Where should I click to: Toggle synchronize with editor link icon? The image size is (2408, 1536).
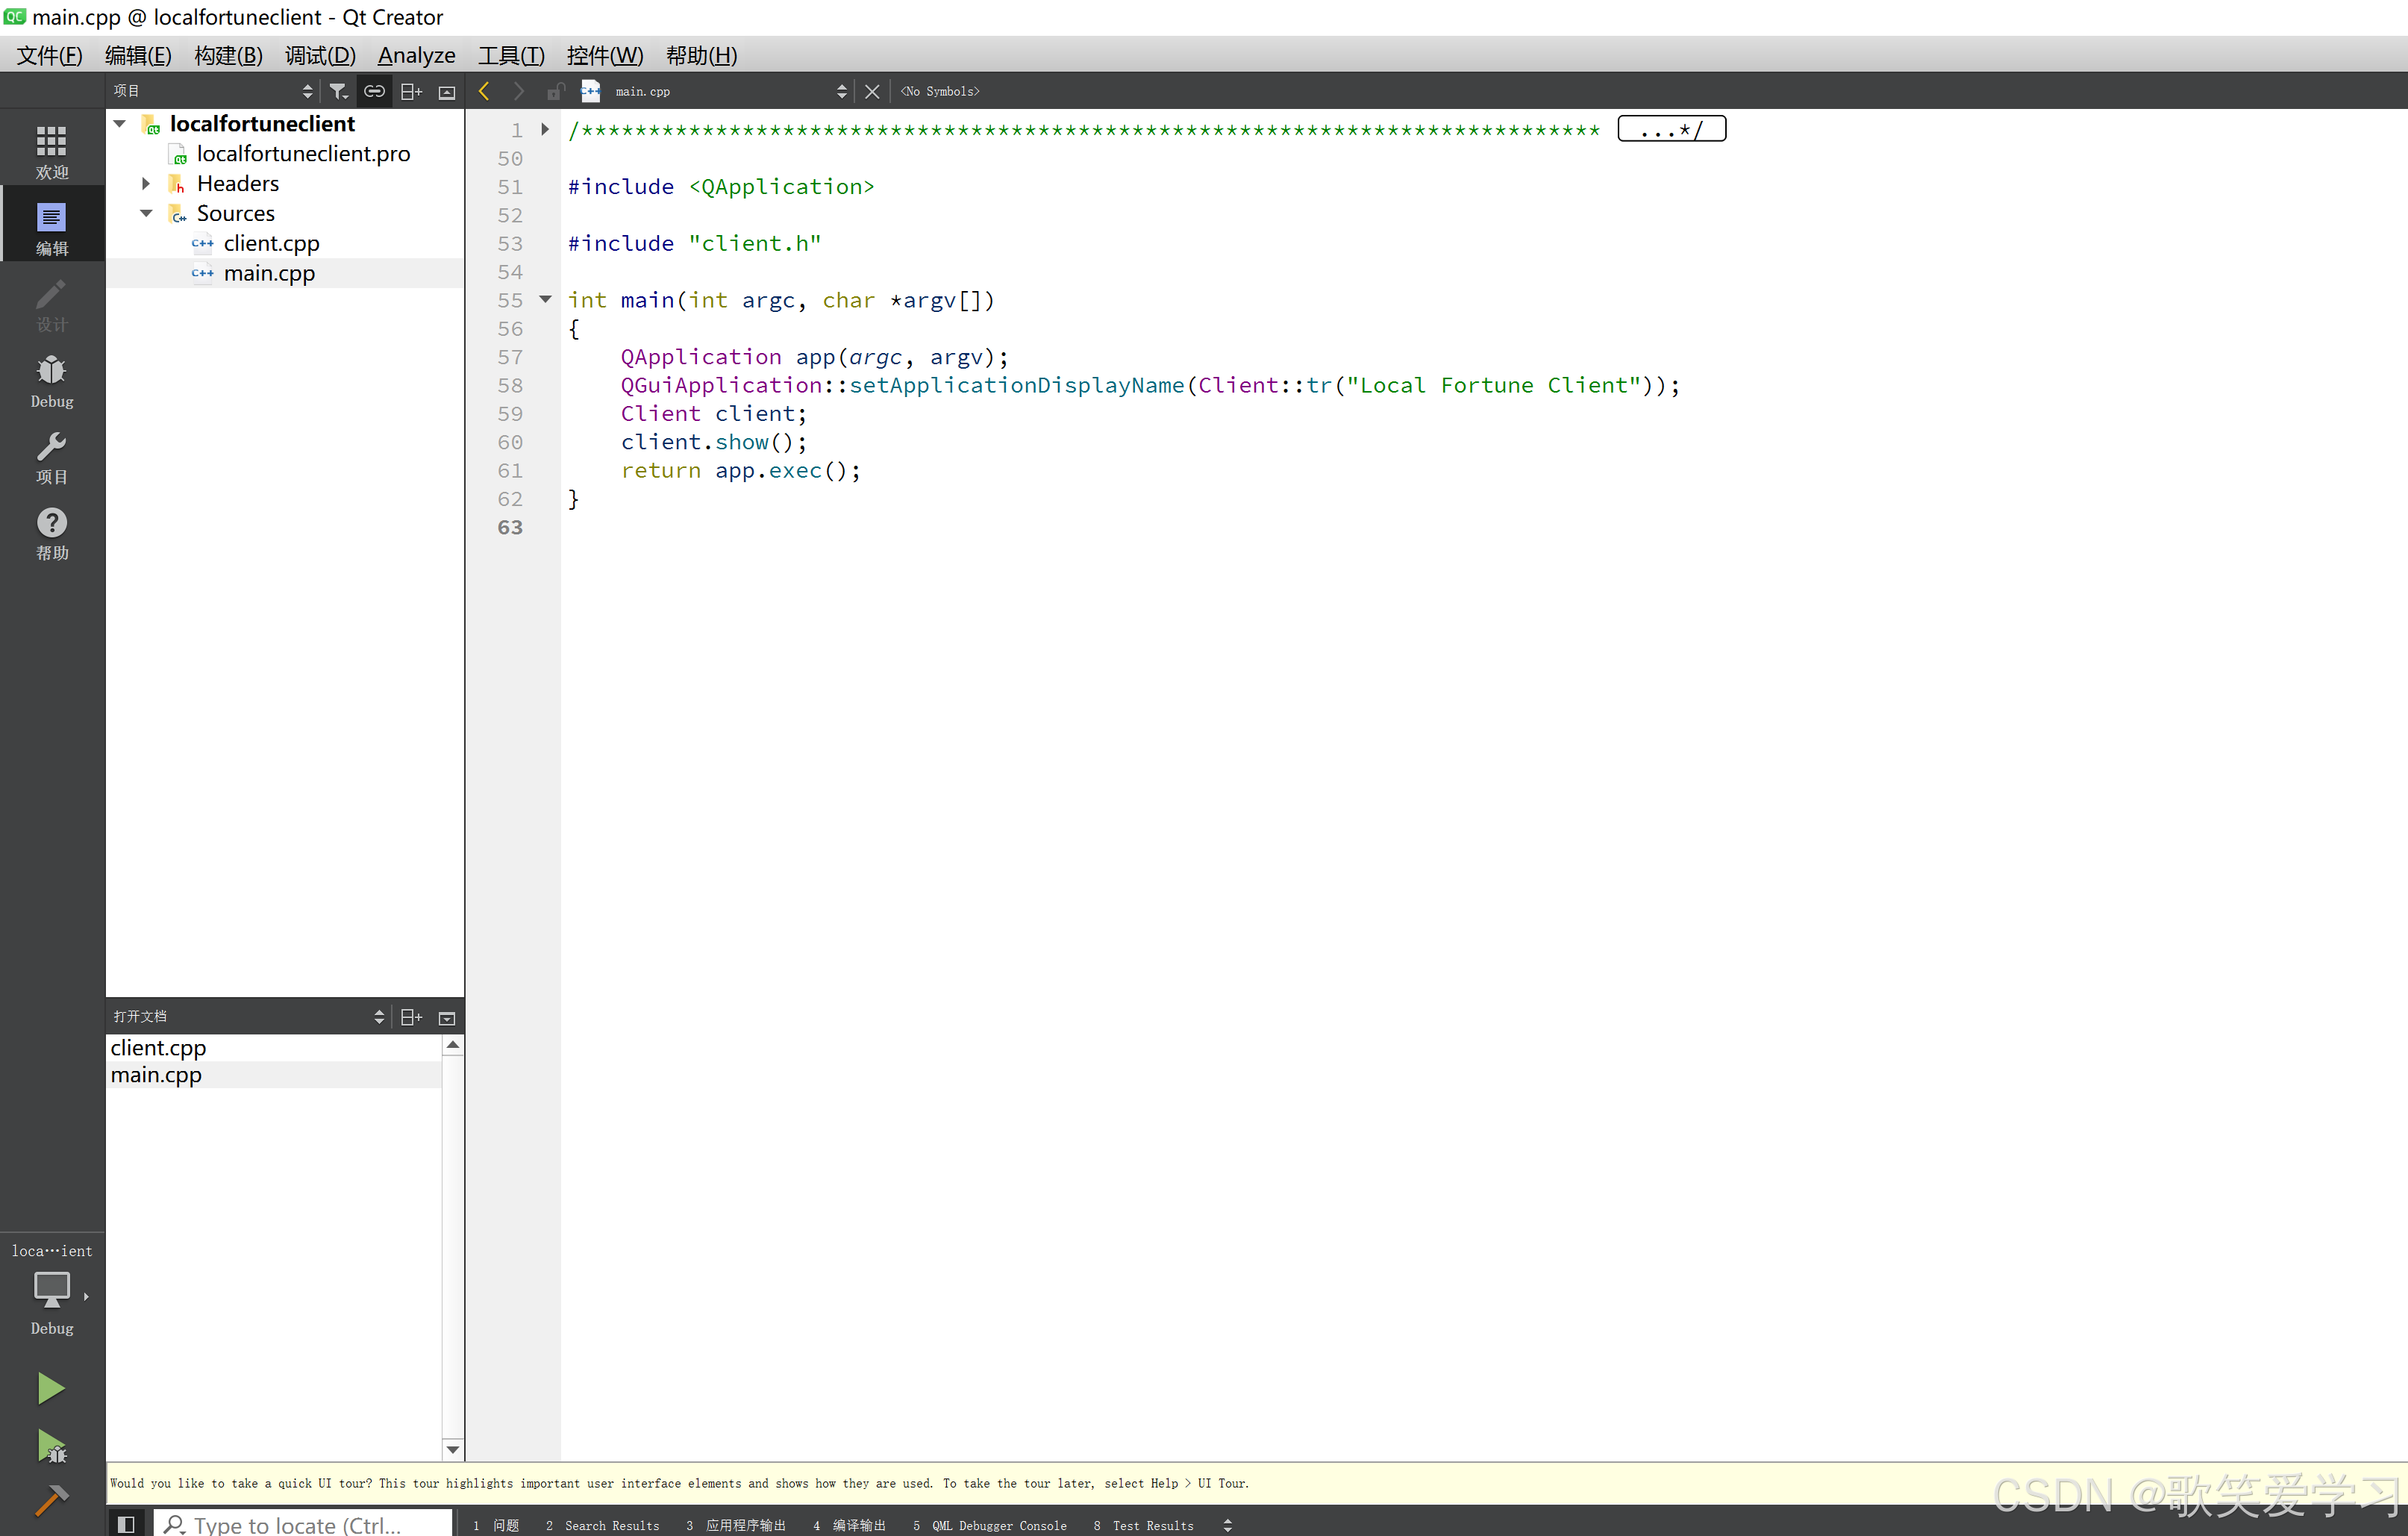point(374,91)
